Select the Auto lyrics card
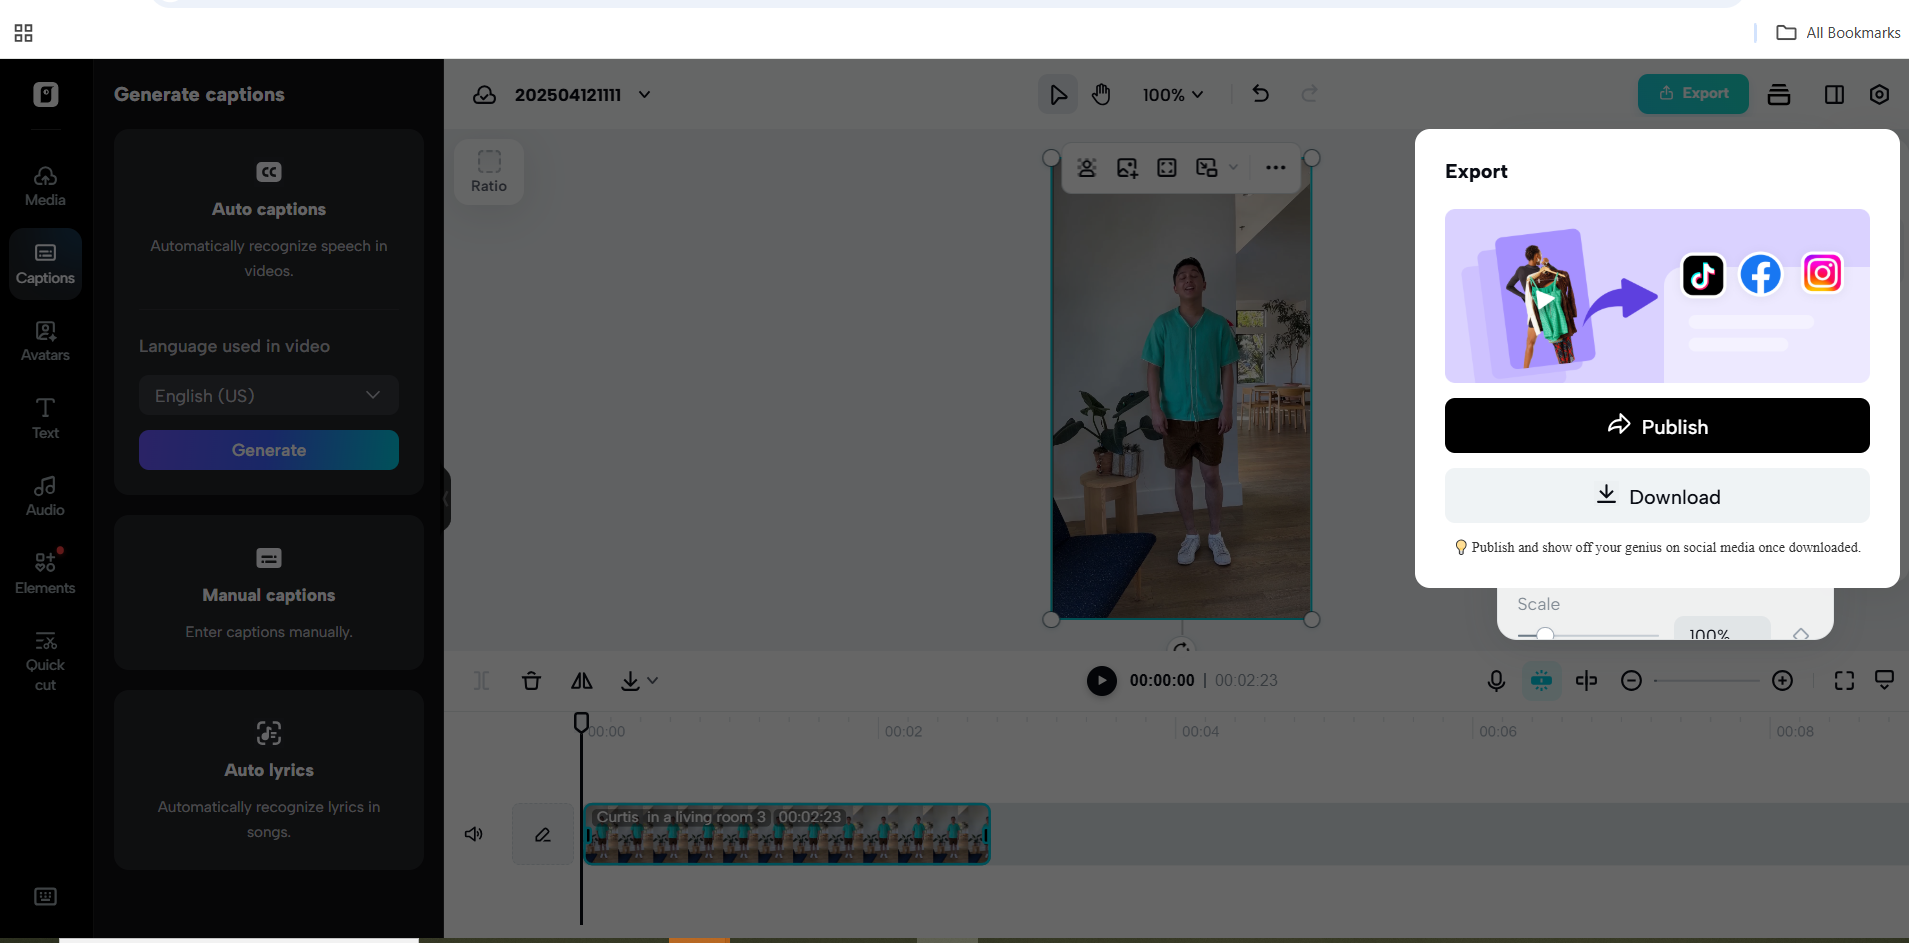 pyautogui.click(x=269, y=779)
